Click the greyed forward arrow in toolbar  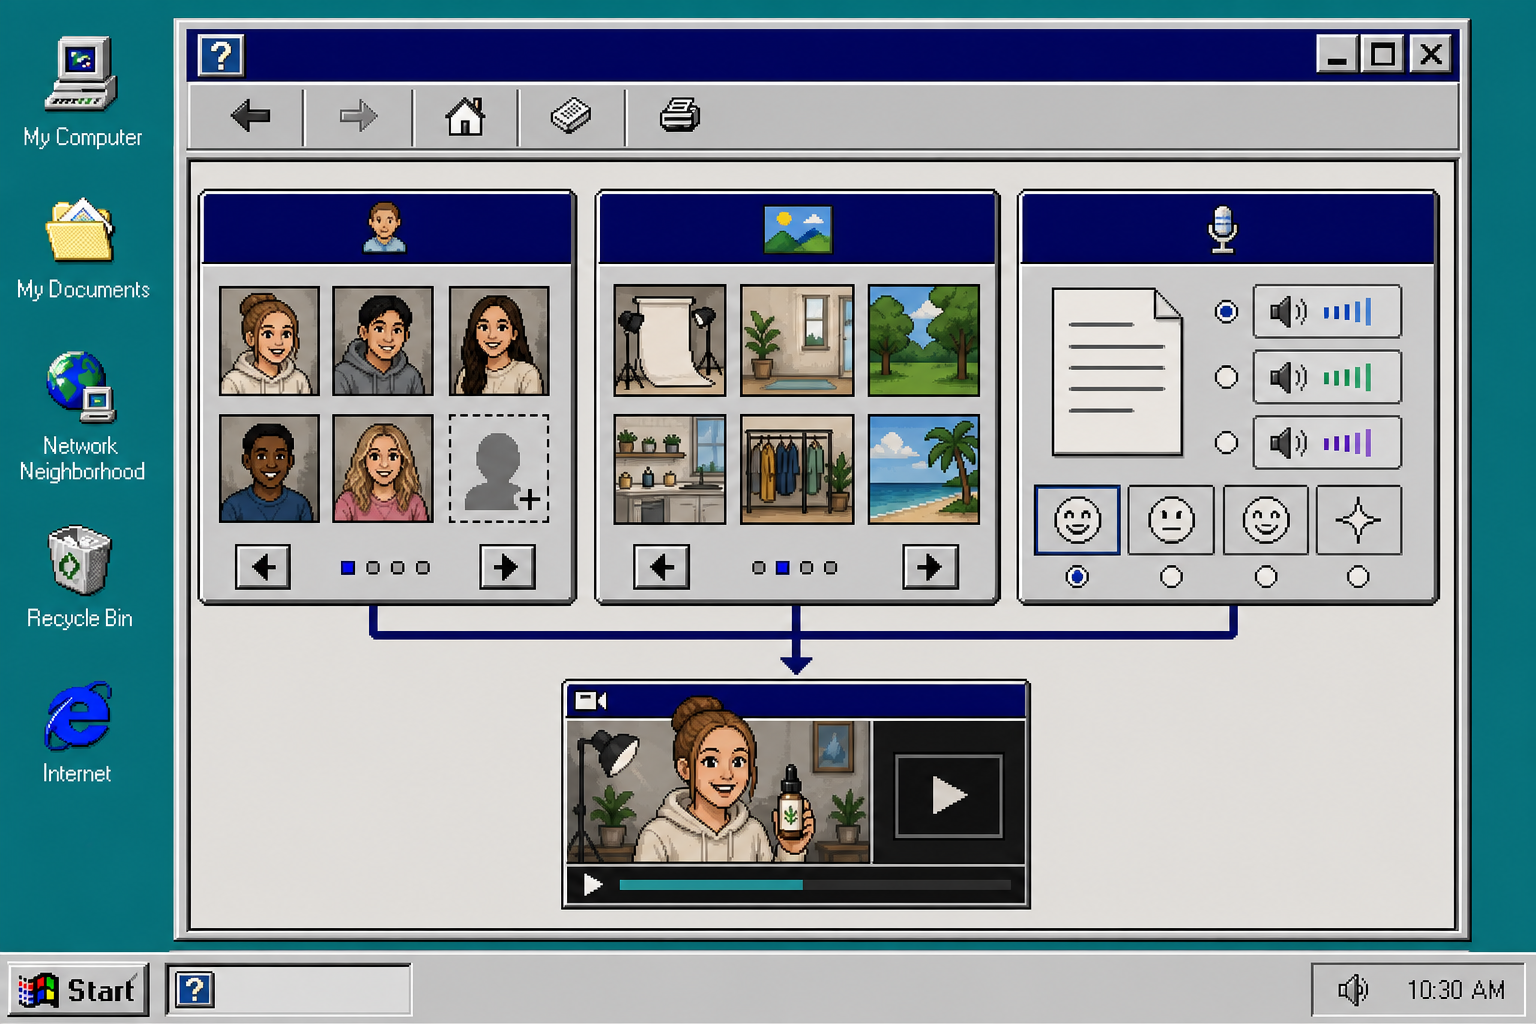click(358, 116)
